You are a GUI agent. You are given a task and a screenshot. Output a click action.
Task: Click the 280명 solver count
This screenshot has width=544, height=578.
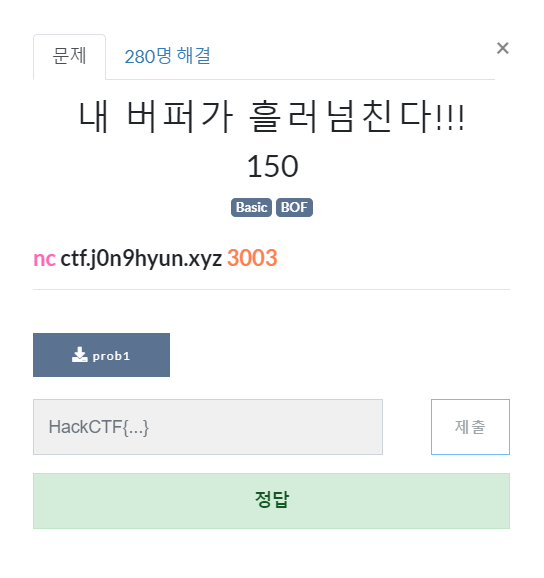click(x=148, y=56)
